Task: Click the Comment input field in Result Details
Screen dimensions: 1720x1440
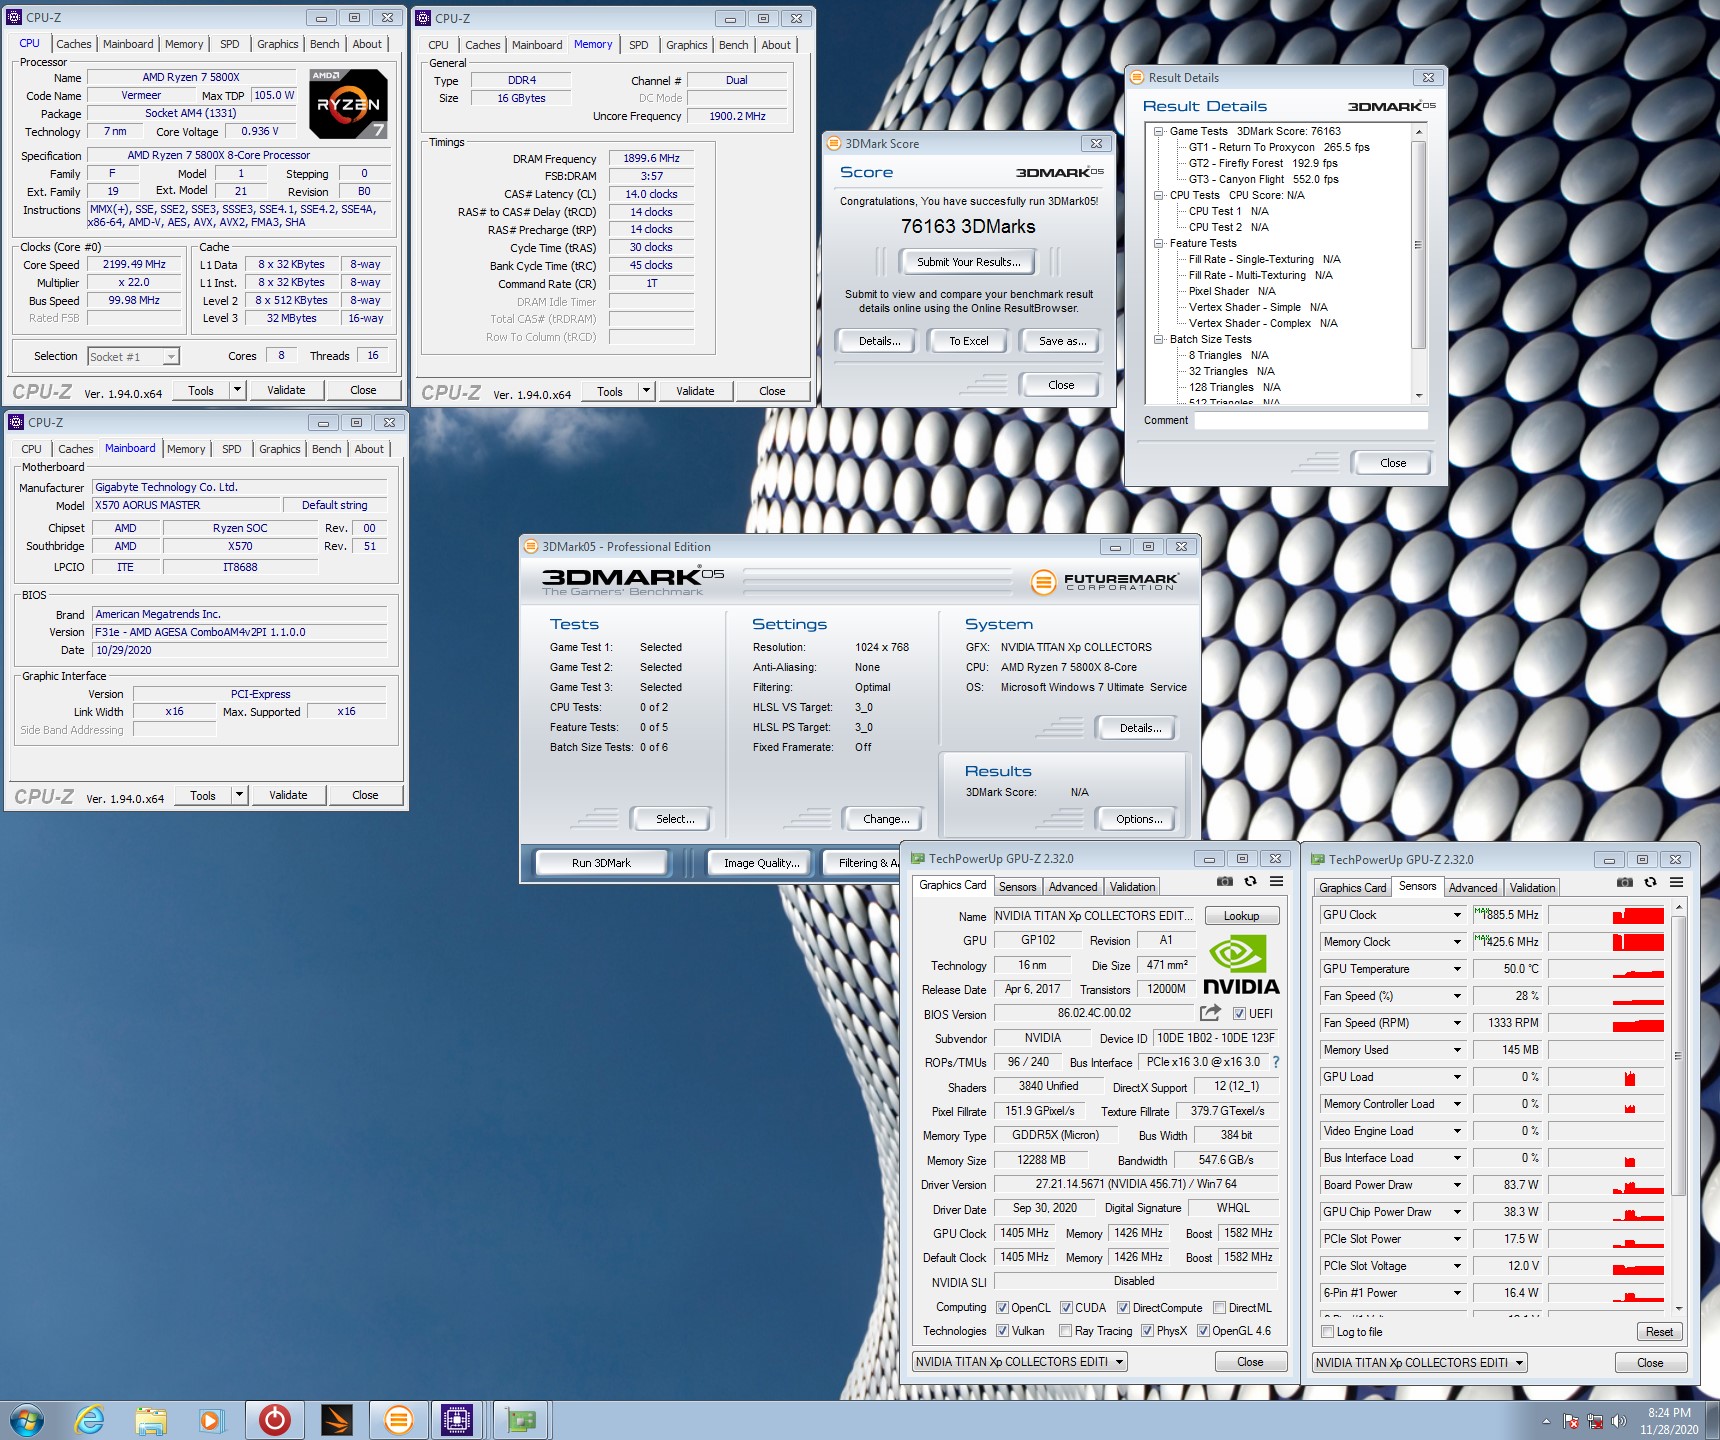Action: click(x=1311, y=421)
